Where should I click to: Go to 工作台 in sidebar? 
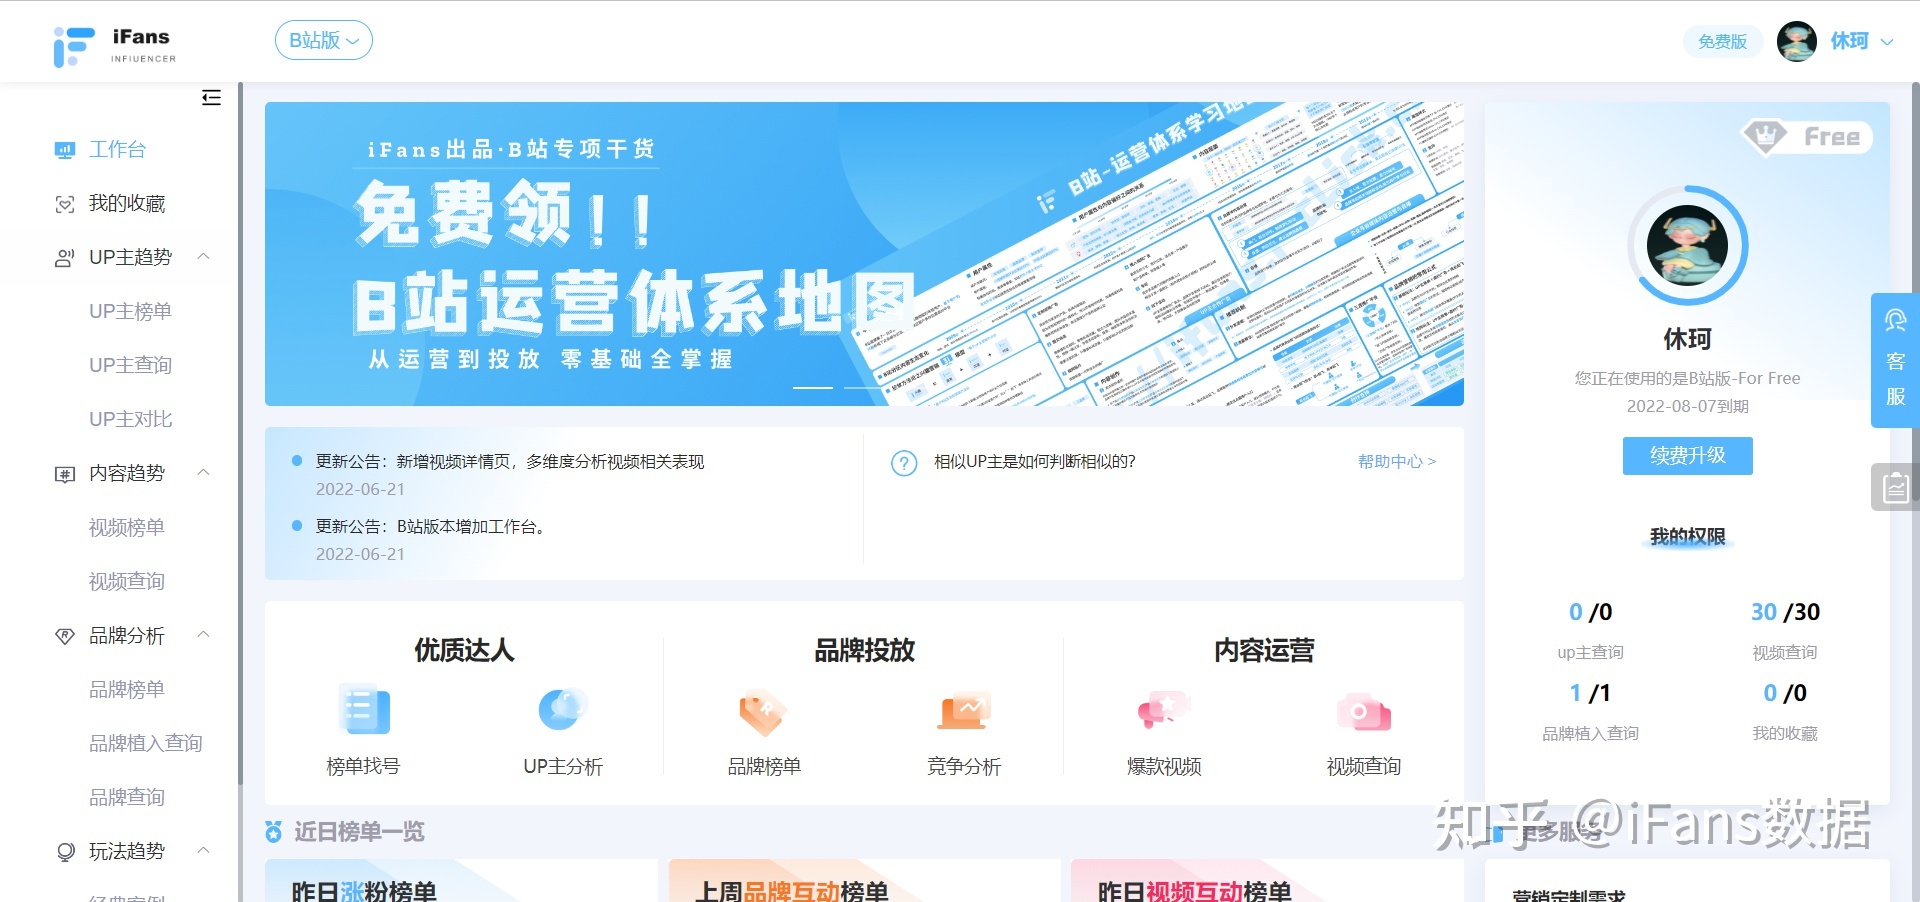(118, 150)
